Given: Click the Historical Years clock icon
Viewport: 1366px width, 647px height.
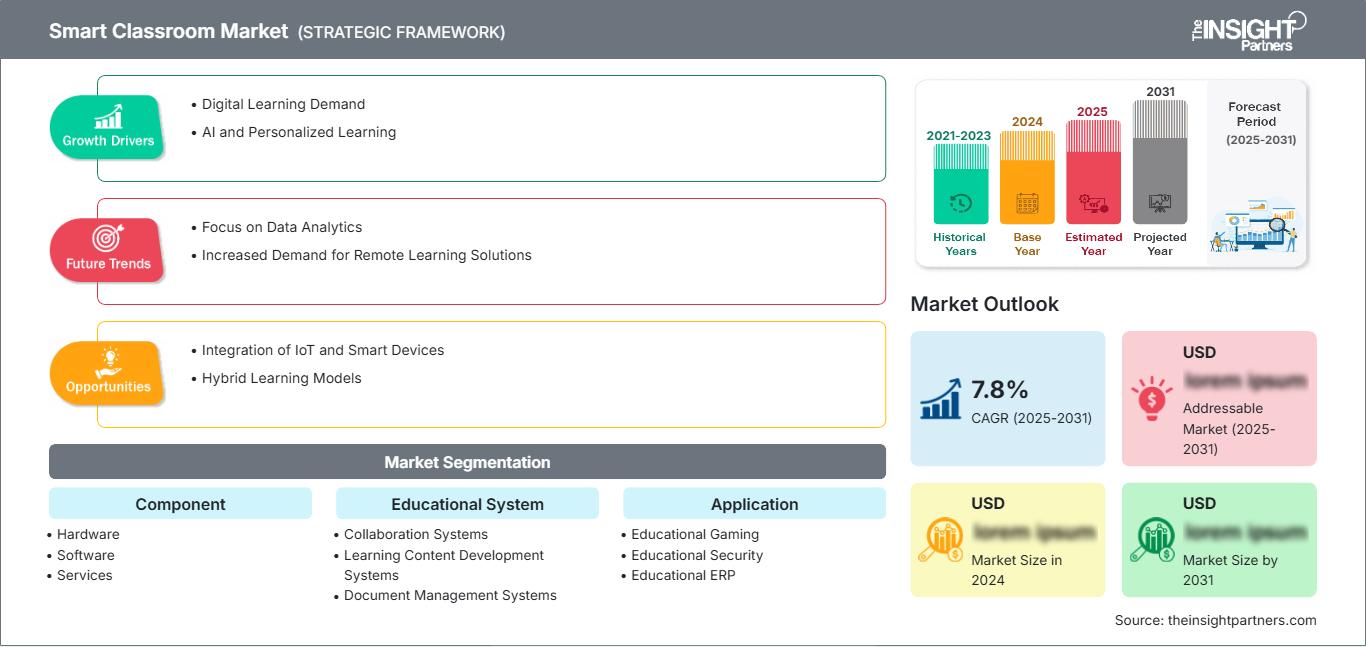Looking at the screenshot, I should click(960, 203).
